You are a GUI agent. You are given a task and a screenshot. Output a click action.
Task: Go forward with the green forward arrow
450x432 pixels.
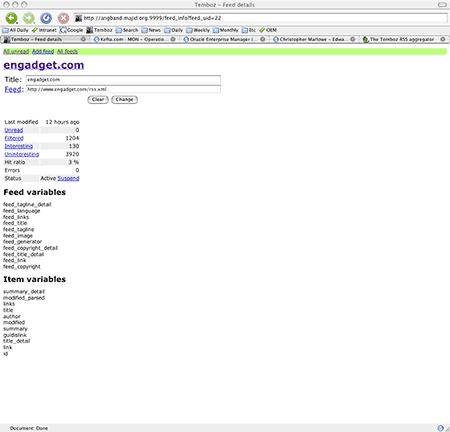point(29,18)
